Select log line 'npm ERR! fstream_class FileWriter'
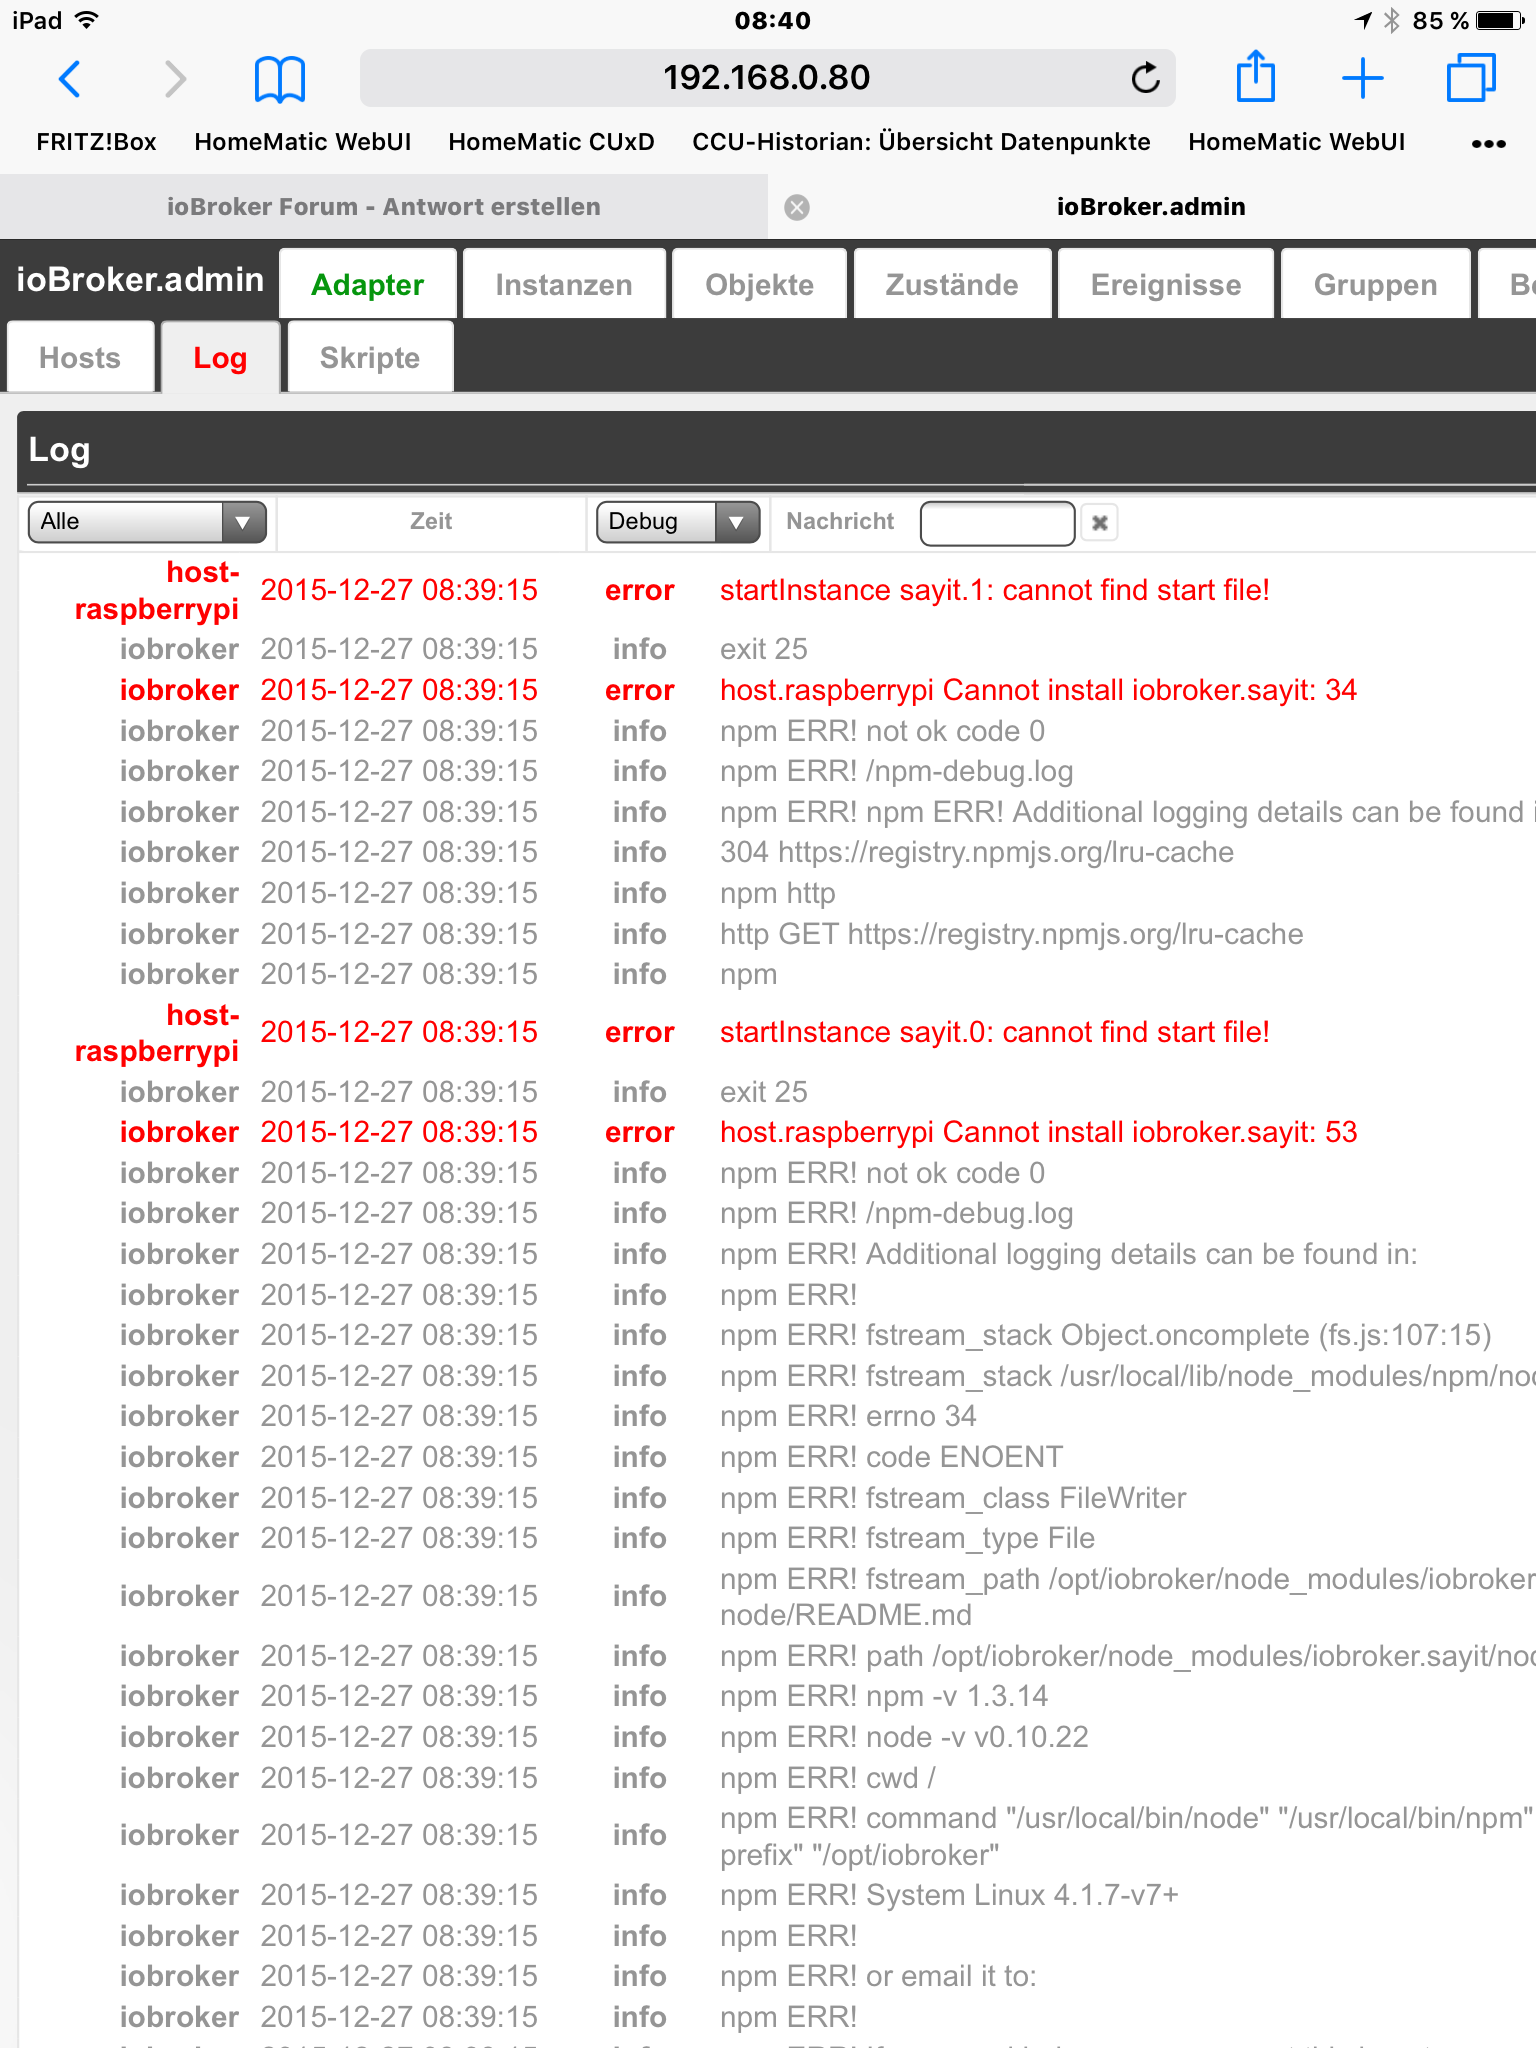Screen dimensions: 1536x2048 [x=953, y=1498]
